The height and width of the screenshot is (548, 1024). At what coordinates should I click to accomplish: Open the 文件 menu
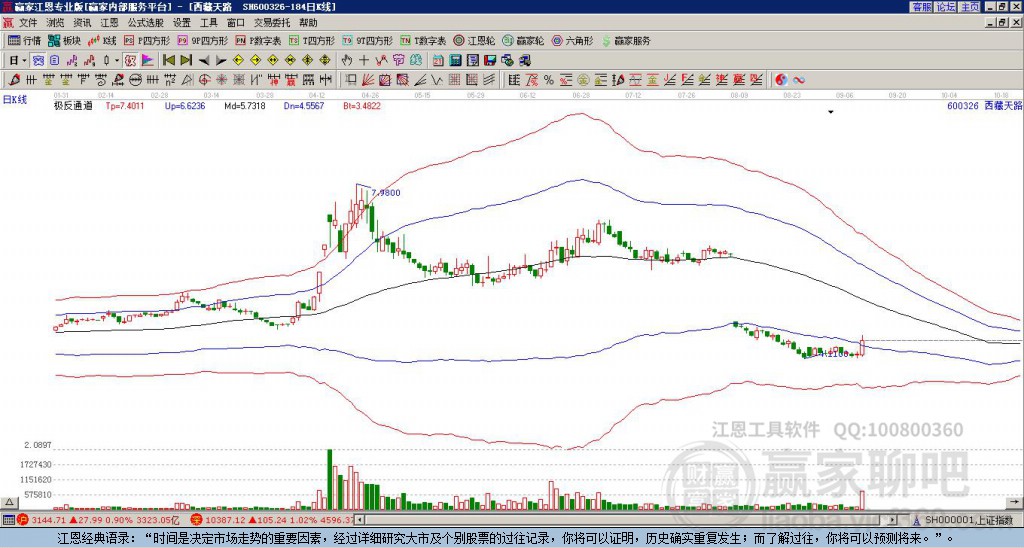27,23
